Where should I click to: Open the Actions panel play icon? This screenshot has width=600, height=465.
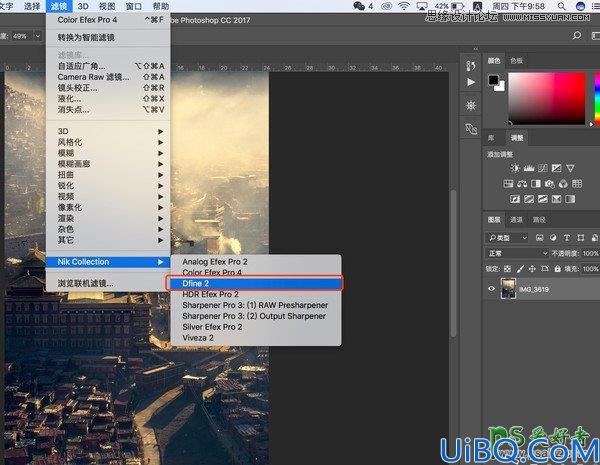(x=471, y=82)
